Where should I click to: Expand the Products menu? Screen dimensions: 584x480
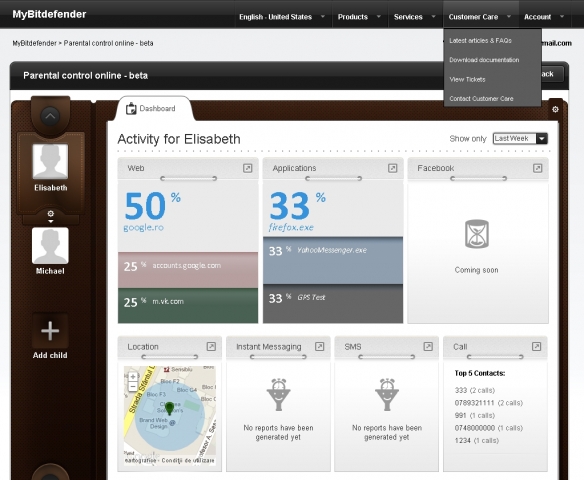(x=359, y=17)
